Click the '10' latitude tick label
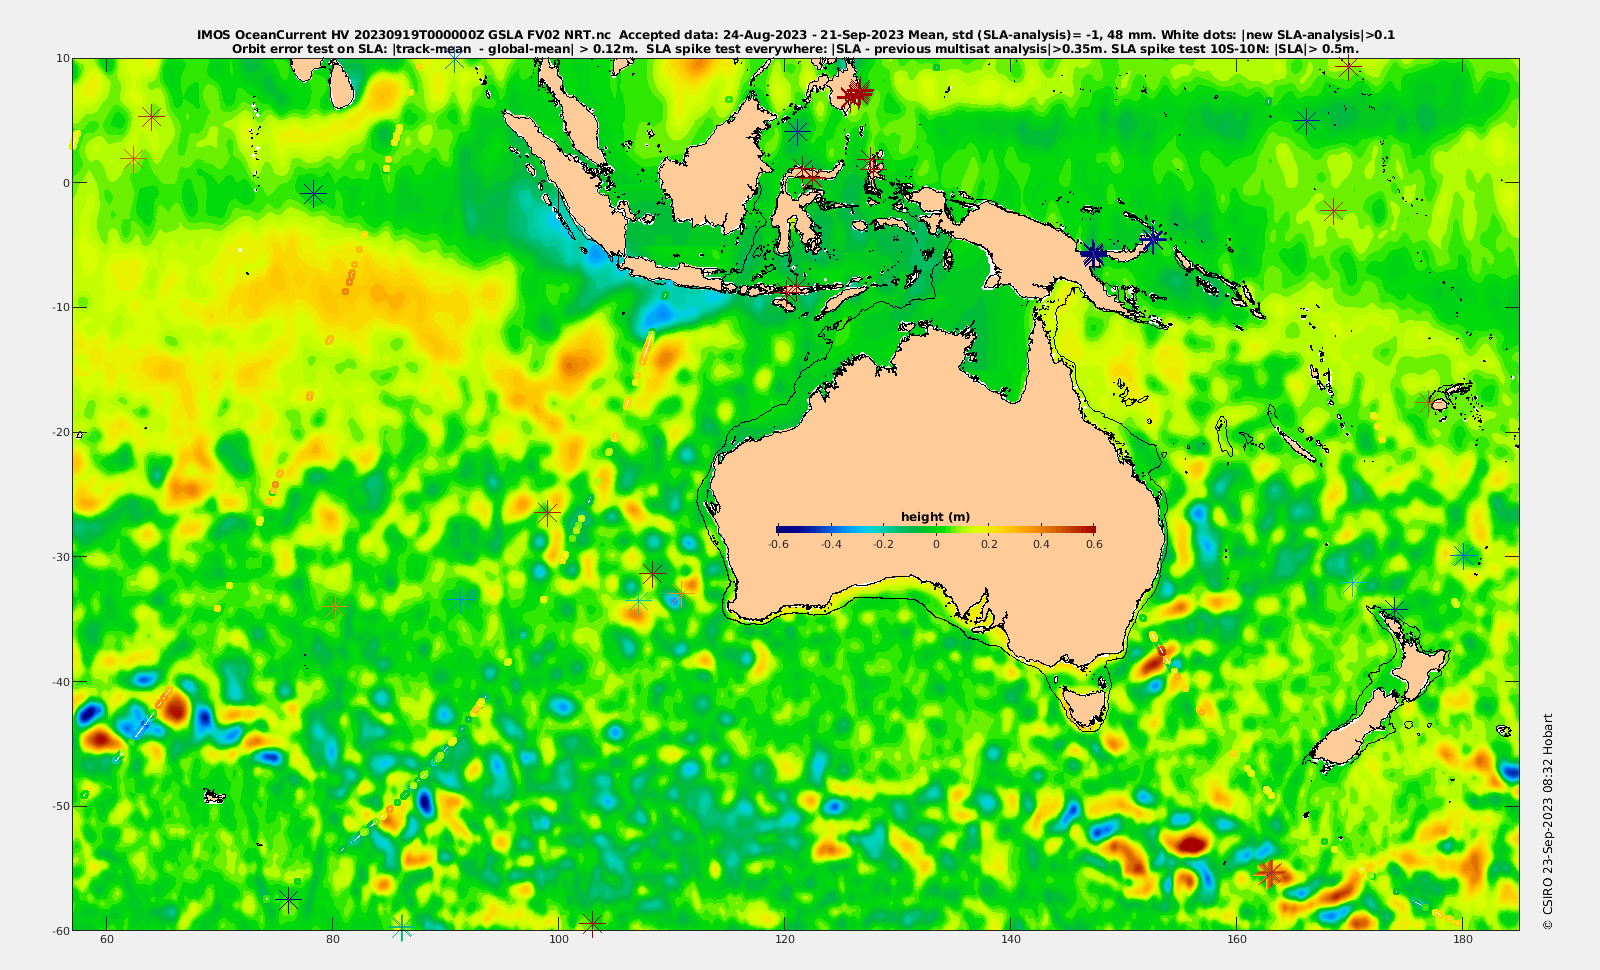Screen dimensions: 1600x970 [63, 58]
